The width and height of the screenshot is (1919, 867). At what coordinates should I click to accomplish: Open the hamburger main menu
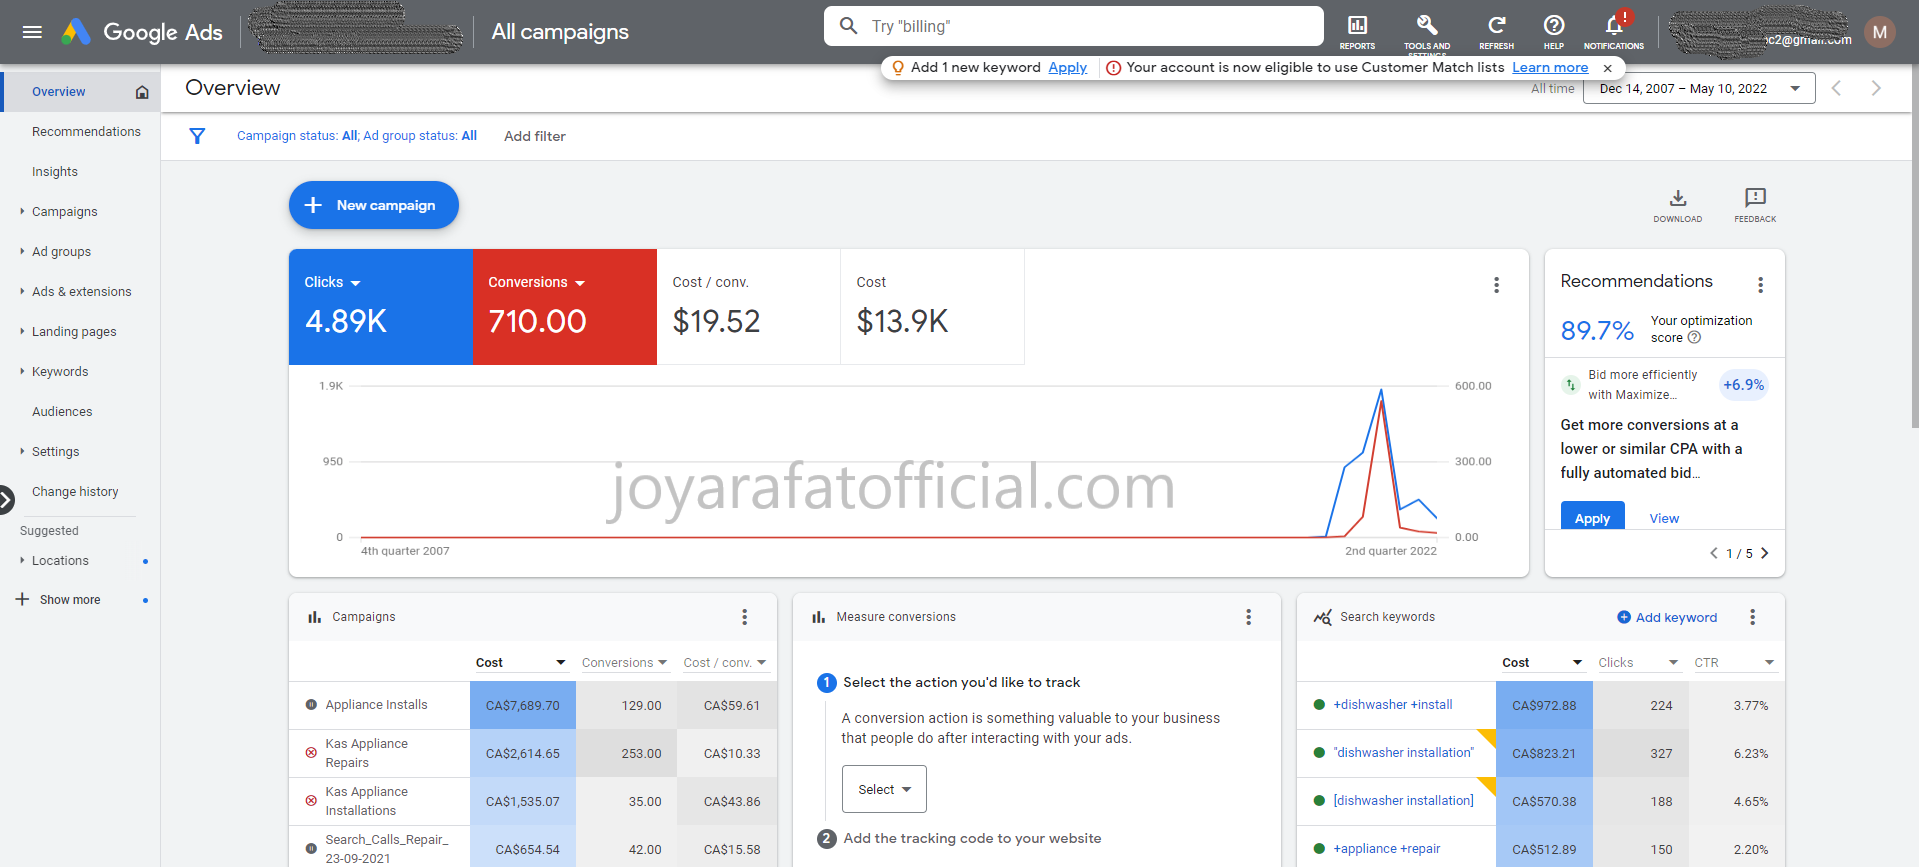[x=32, y=32]
